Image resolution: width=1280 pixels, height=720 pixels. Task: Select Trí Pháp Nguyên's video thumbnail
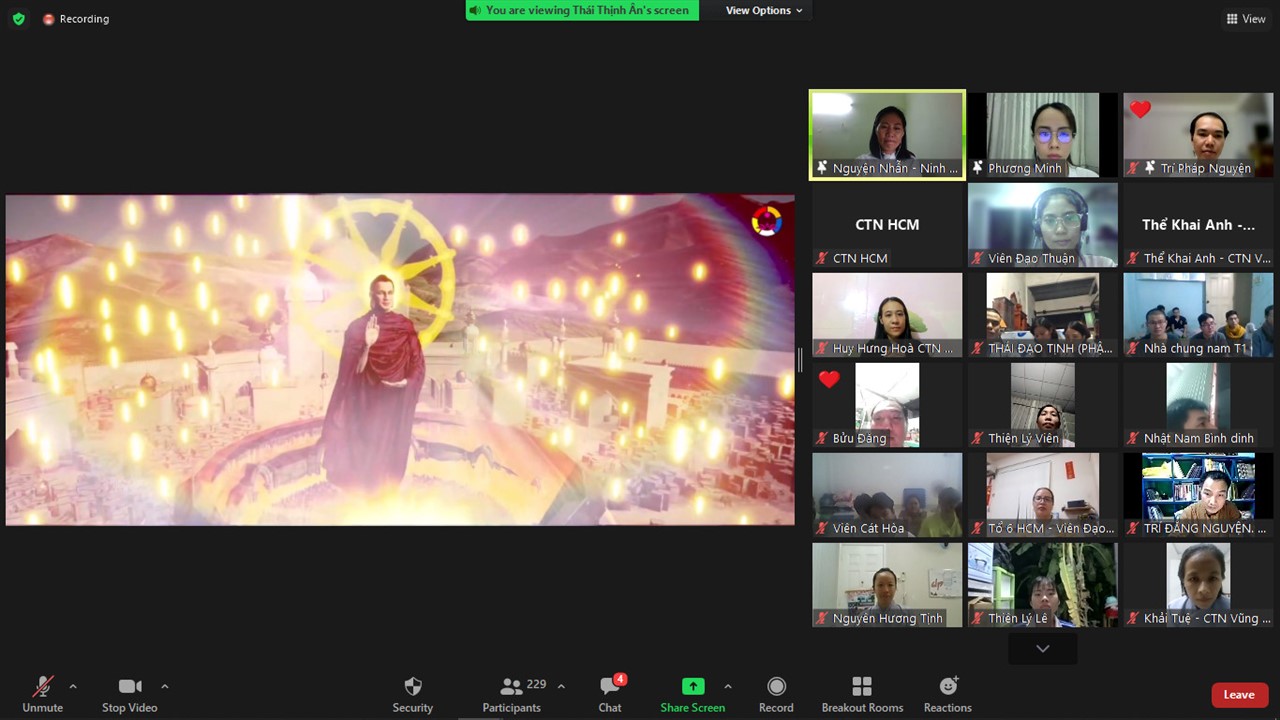coord(1198,135)
